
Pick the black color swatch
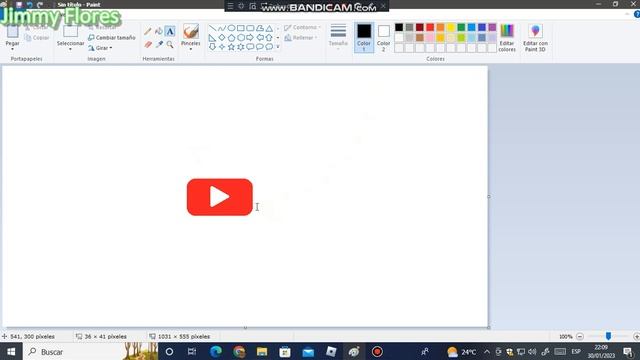[399, 27]
